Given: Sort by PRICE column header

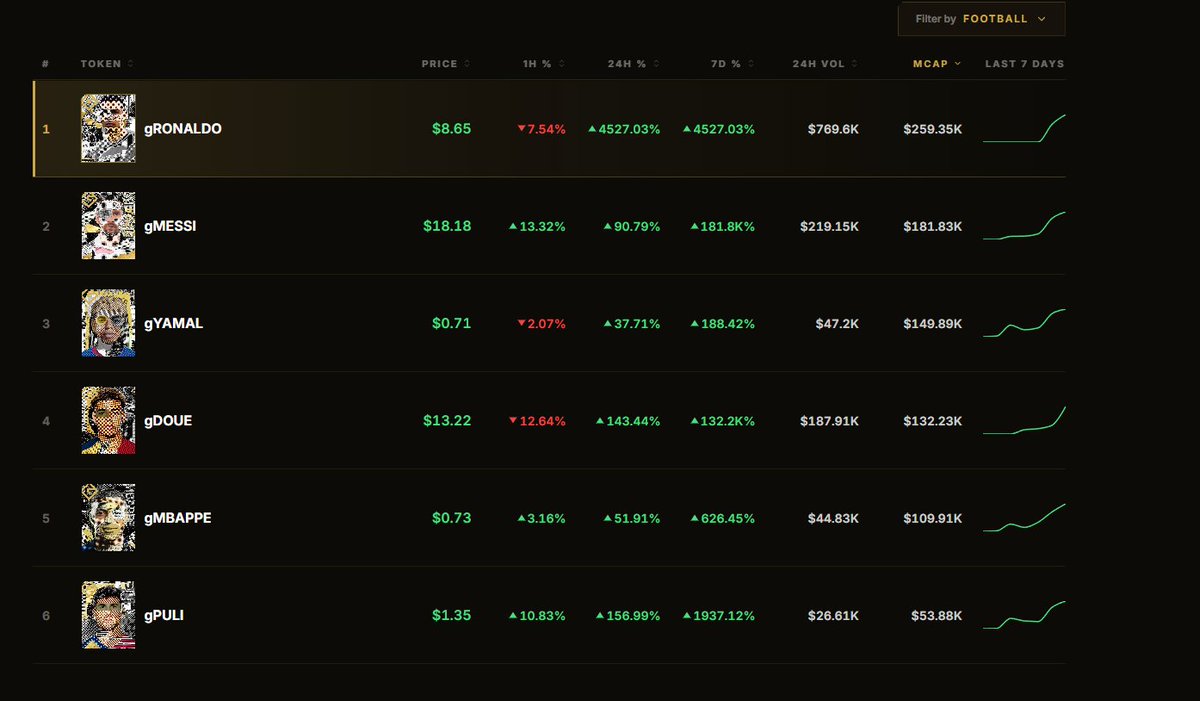Looking at the screenshot, I should pyautogui.click(x=446, y=64).
